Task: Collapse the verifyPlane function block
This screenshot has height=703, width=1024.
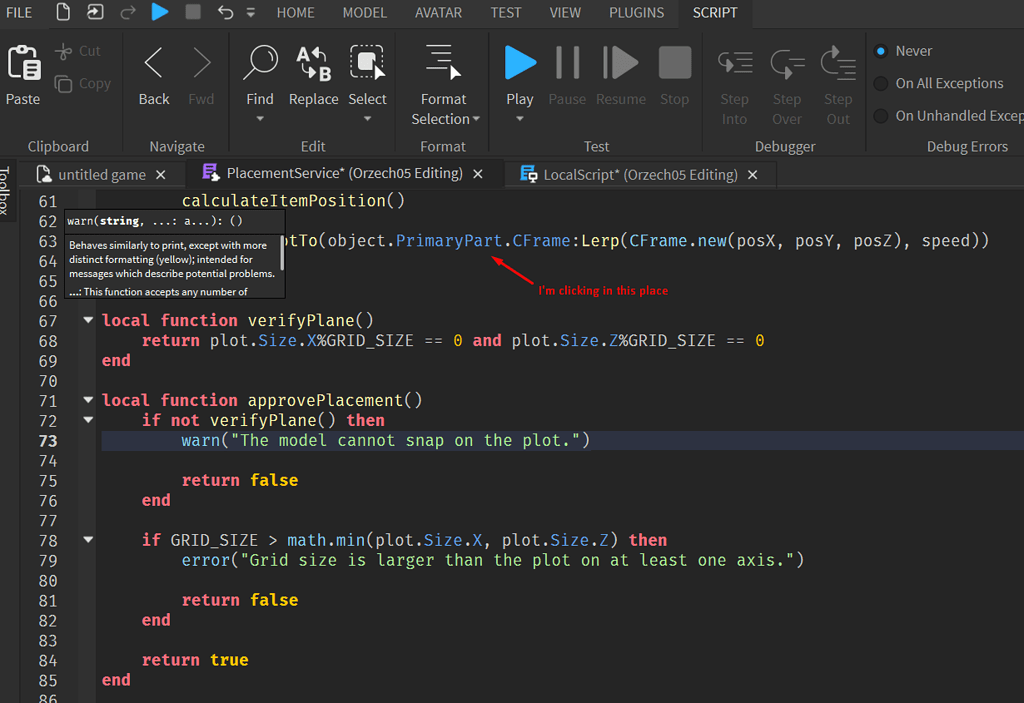Action: tap(88, 320)
